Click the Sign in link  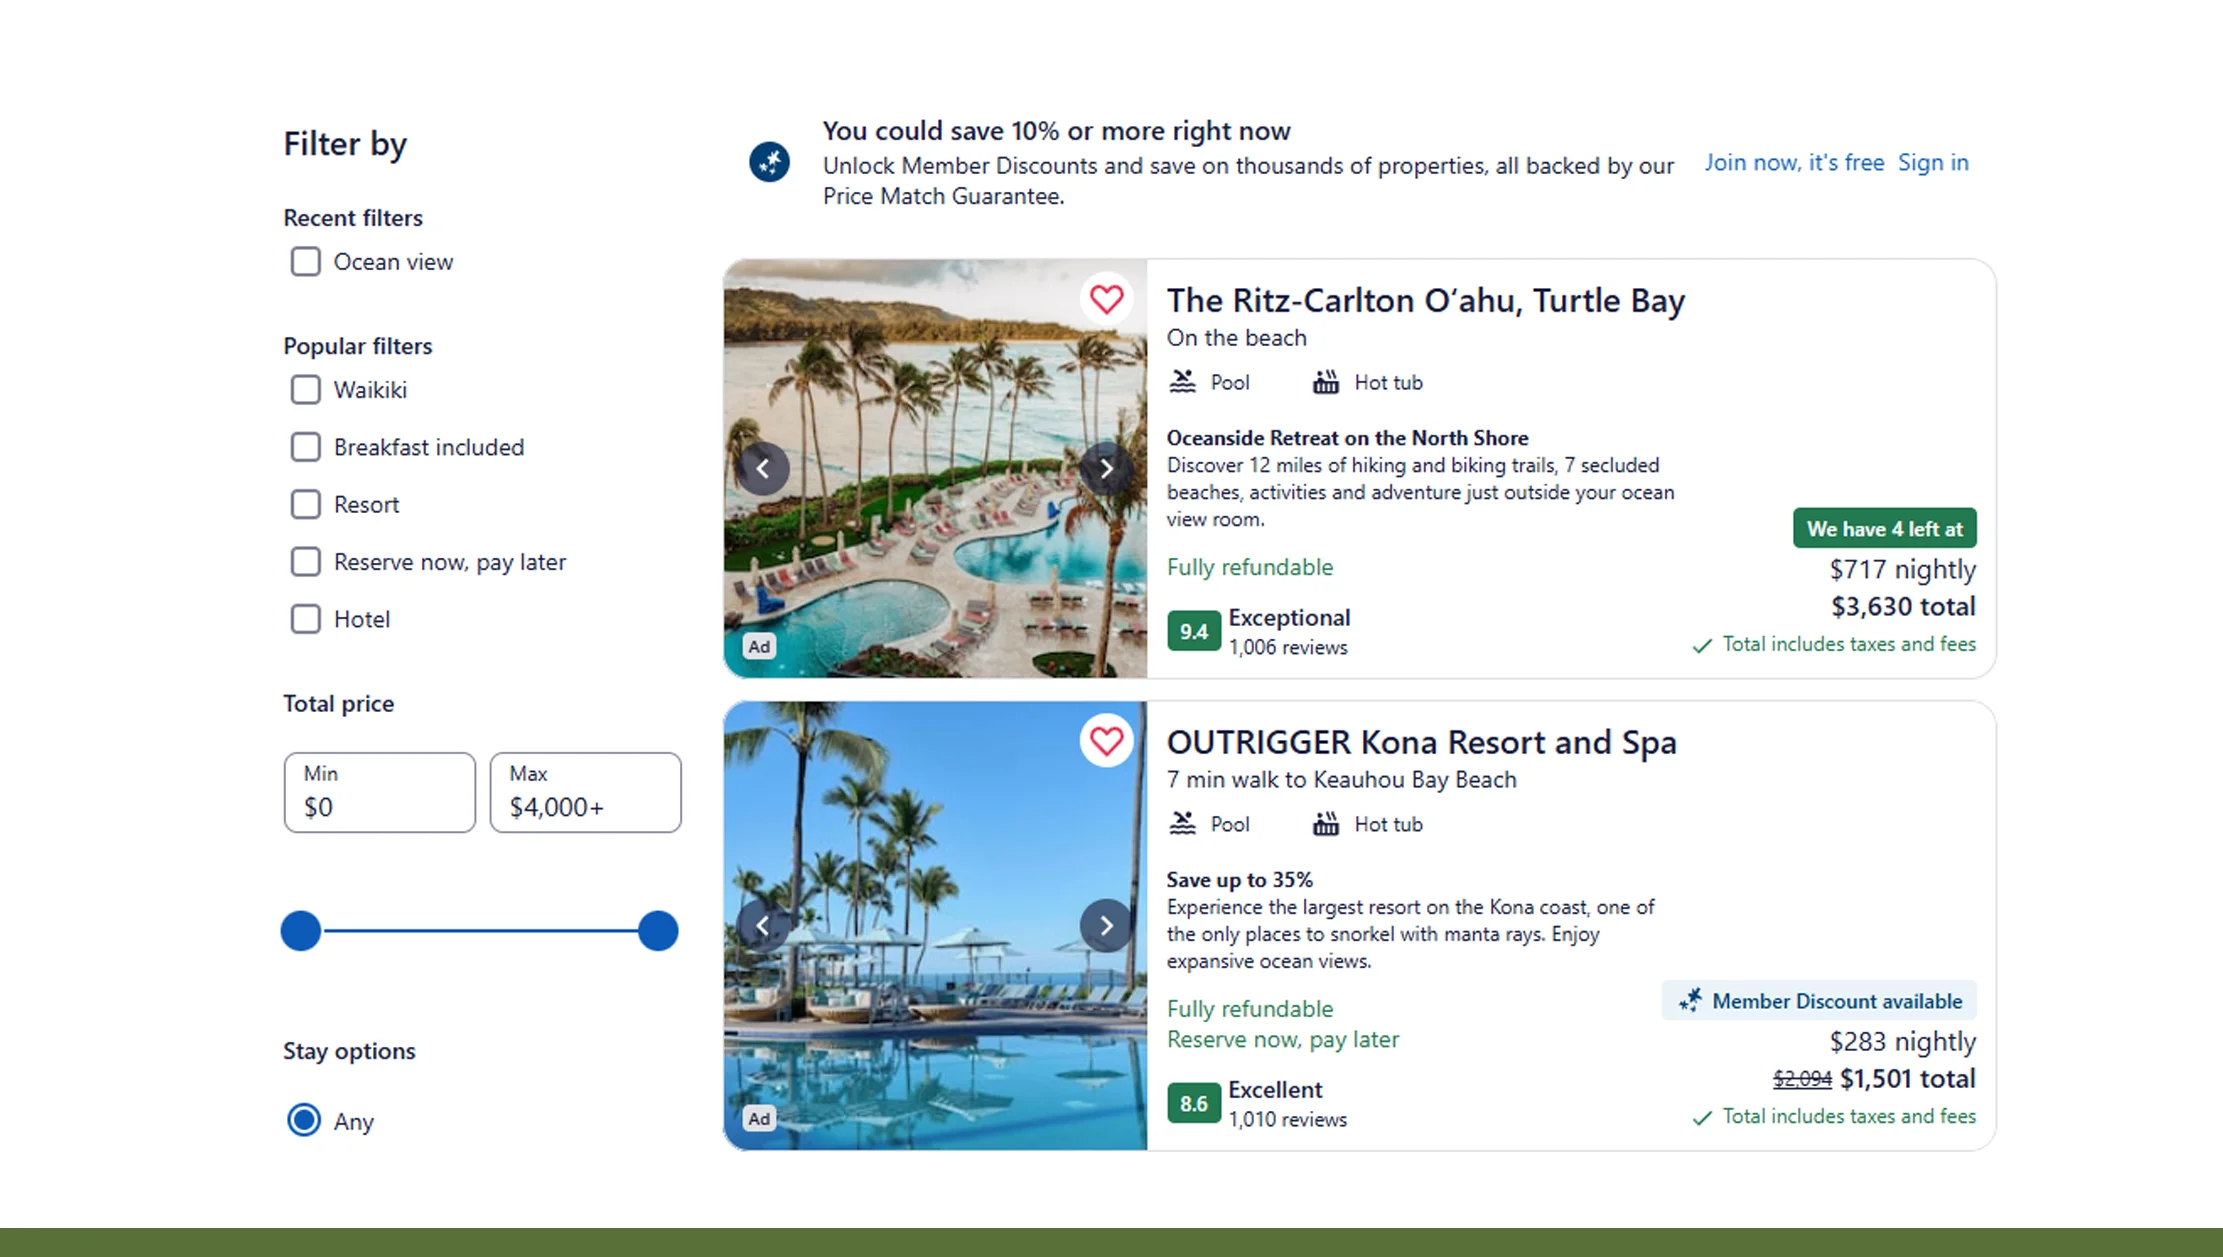[1932, 162]
